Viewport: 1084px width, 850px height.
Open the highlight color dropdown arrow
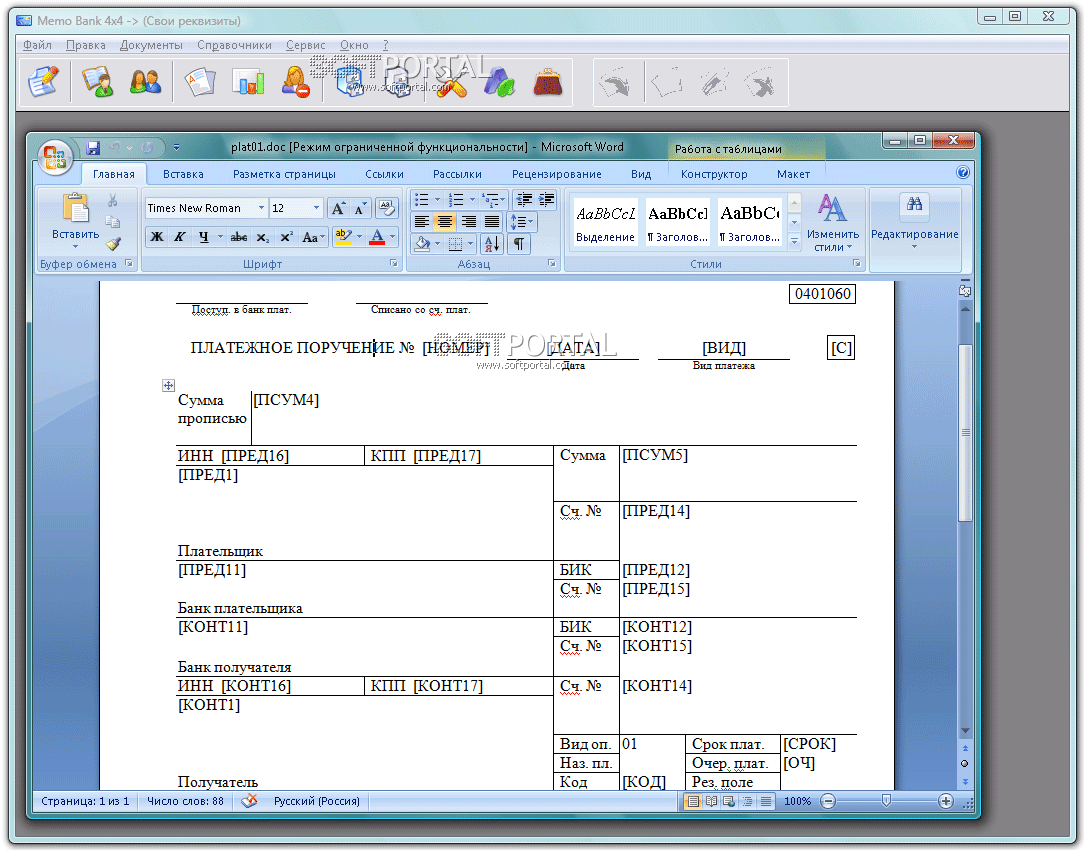click(x=359, y=237)
